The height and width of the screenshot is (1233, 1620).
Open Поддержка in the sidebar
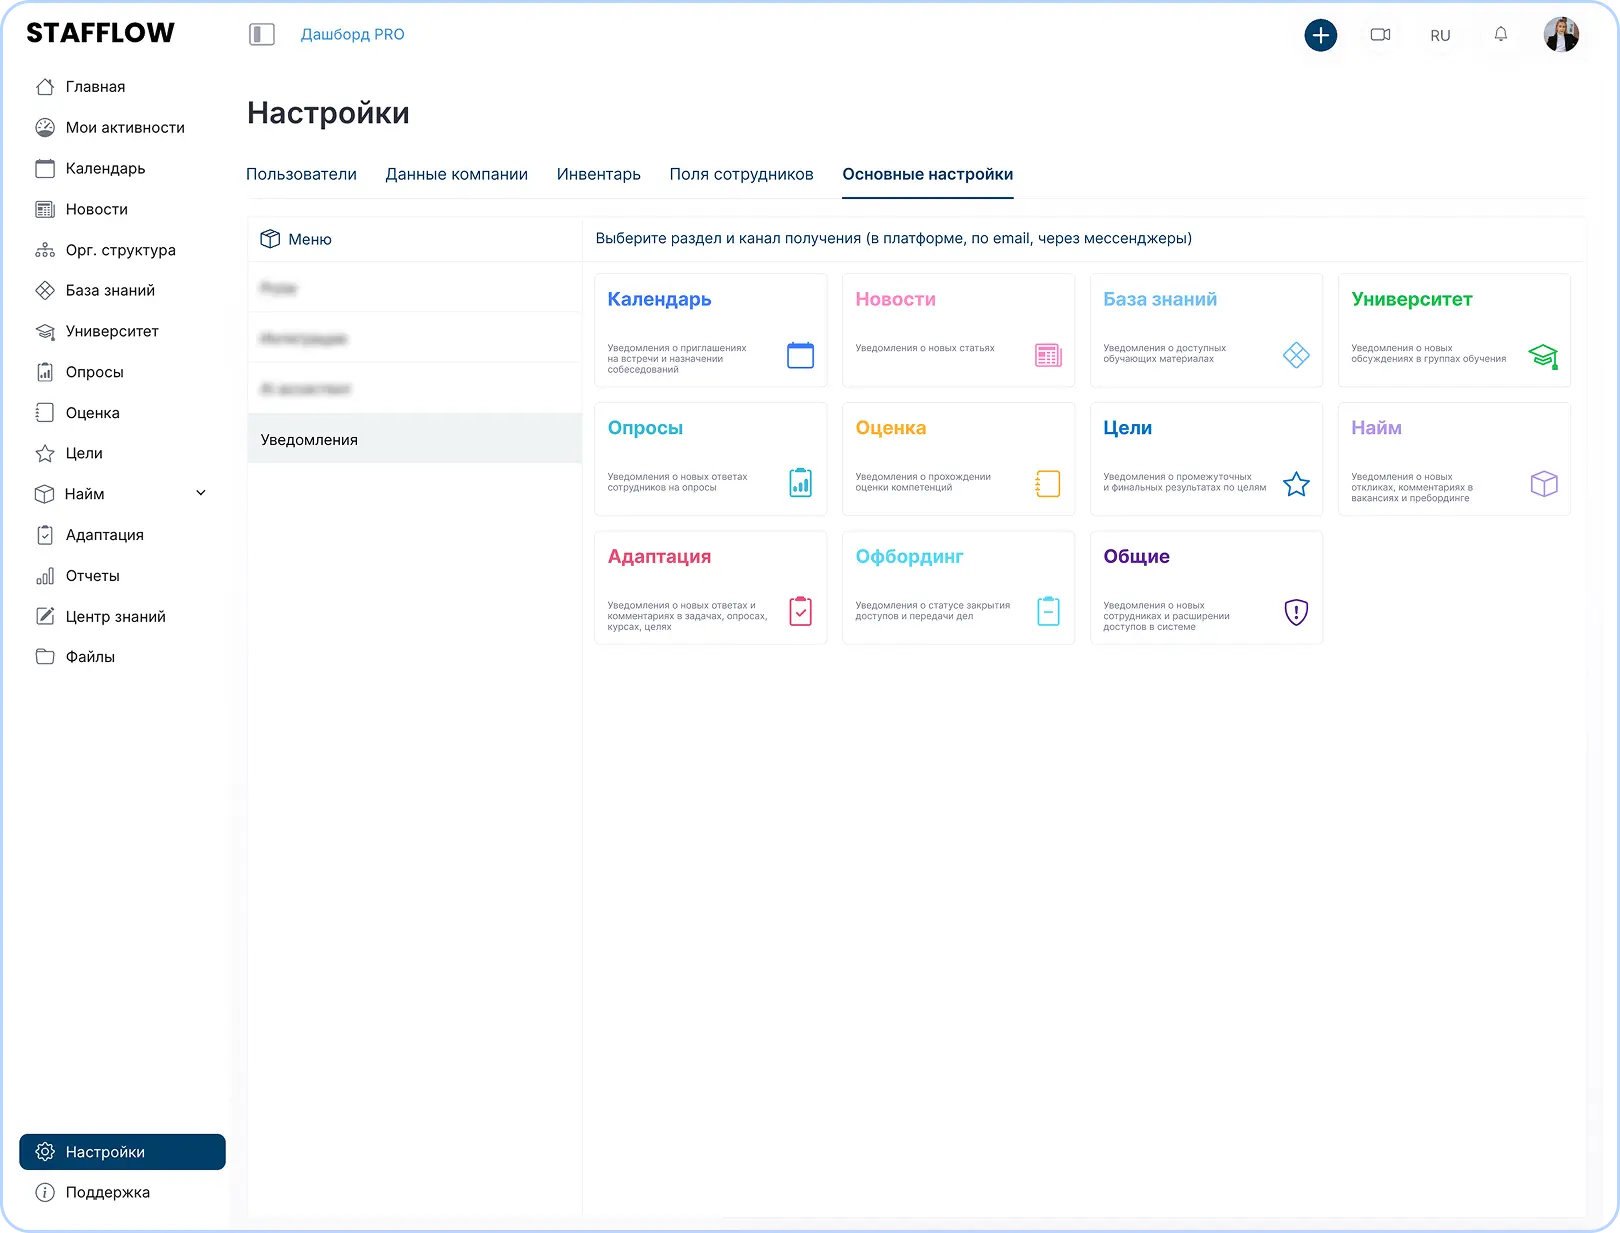coord(107,1192)
